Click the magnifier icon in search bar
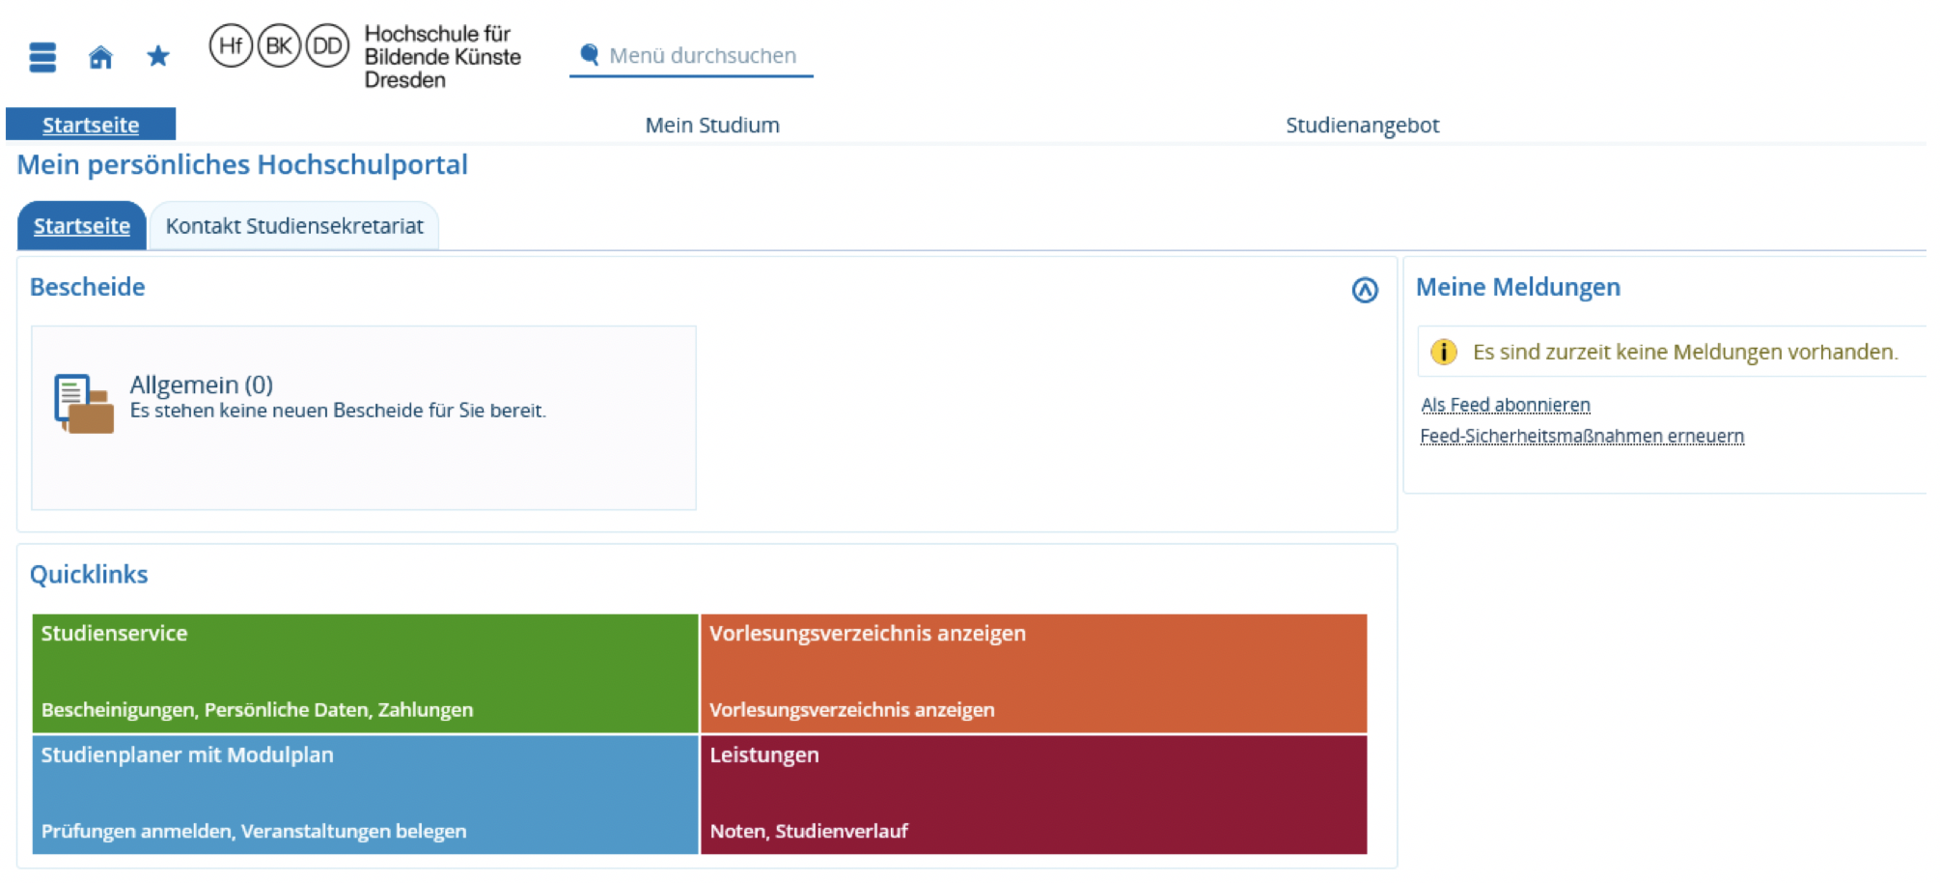 coord(589,55)
